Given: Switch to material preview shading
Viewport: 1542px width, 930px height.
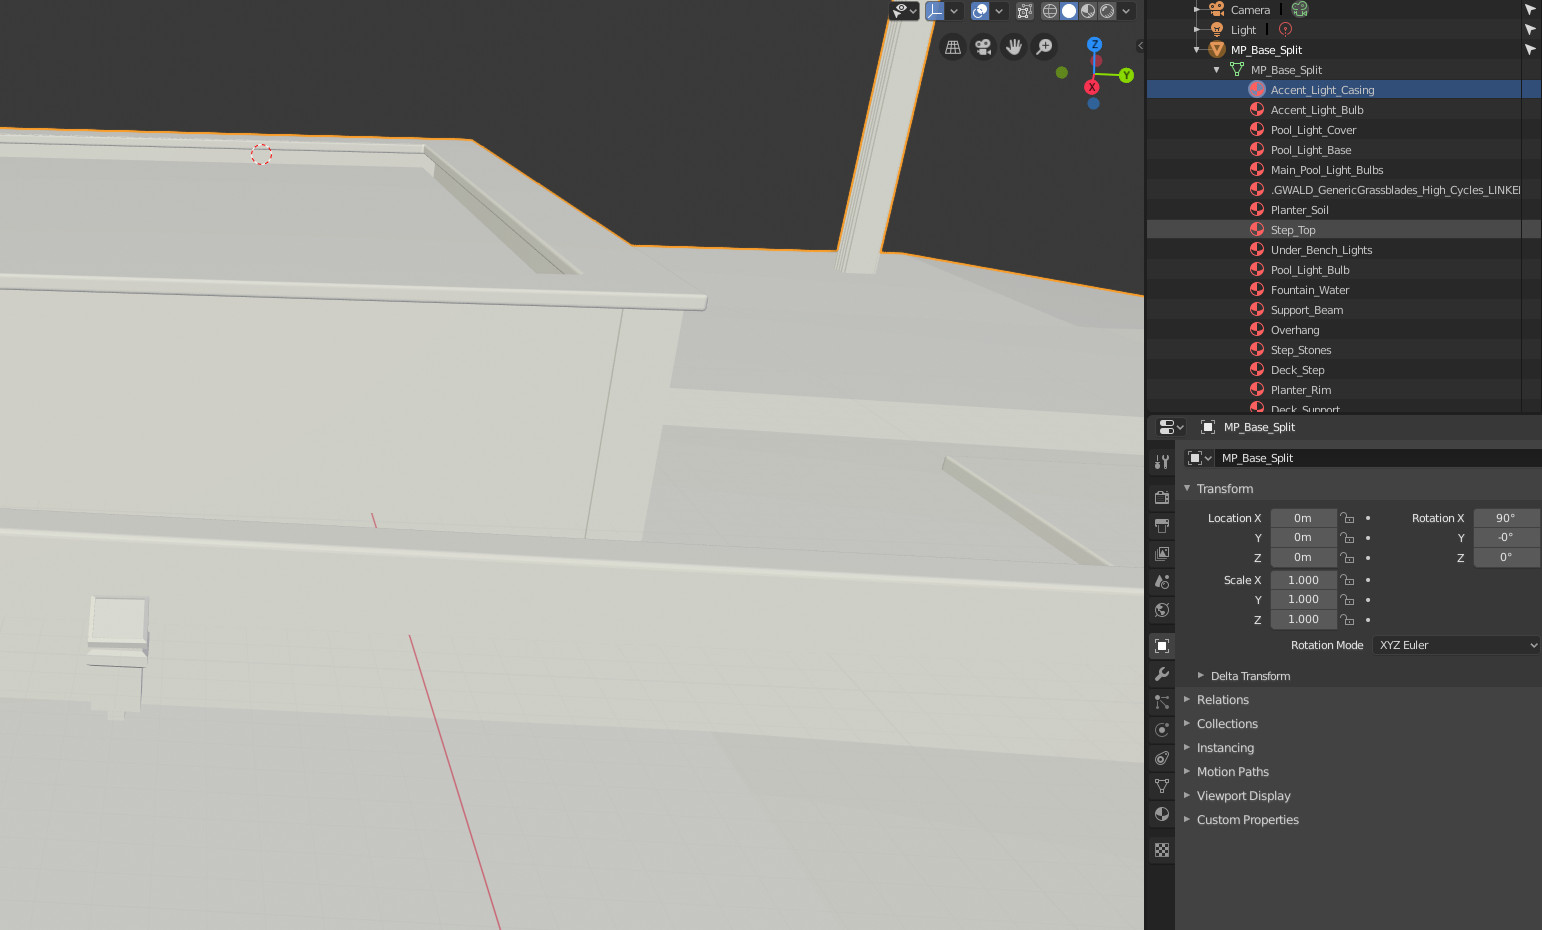Looking at the screenshot, I should click(x=1088, y=11).
